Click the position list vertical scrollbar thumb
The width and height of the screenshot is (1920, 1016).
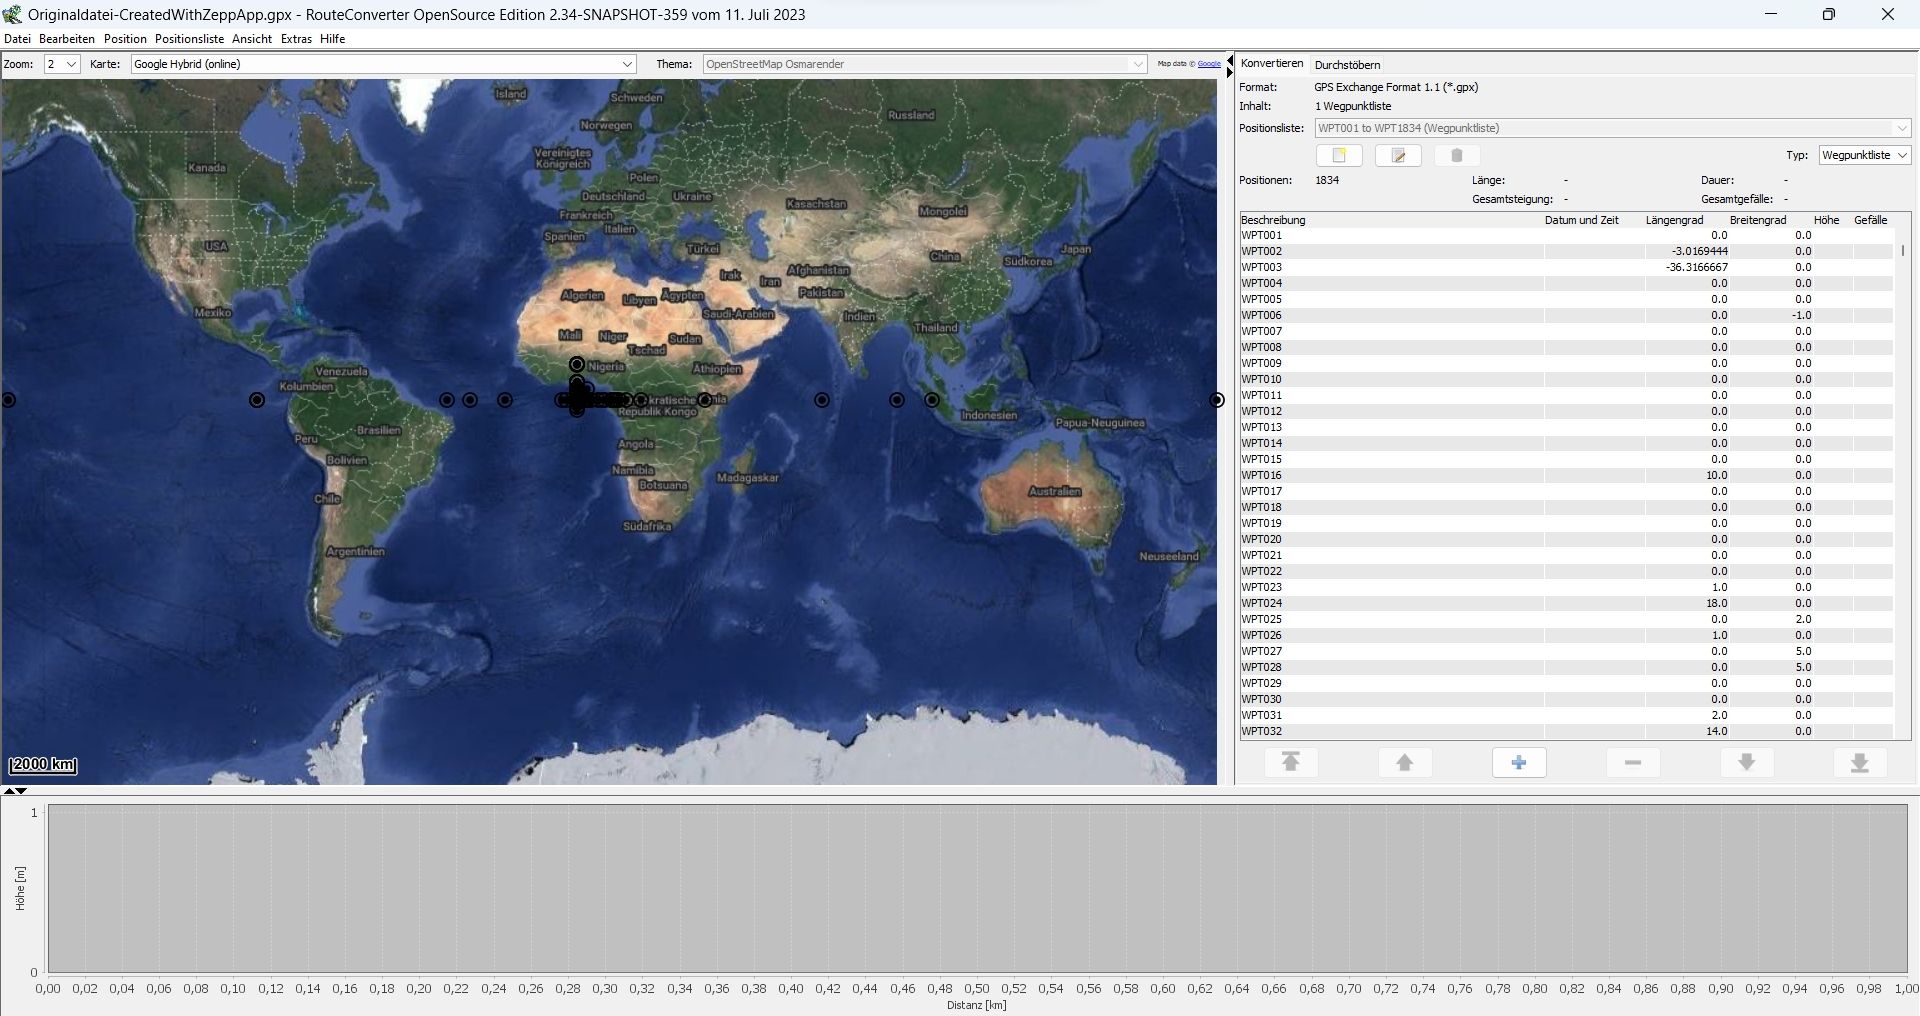[1902, 251]
